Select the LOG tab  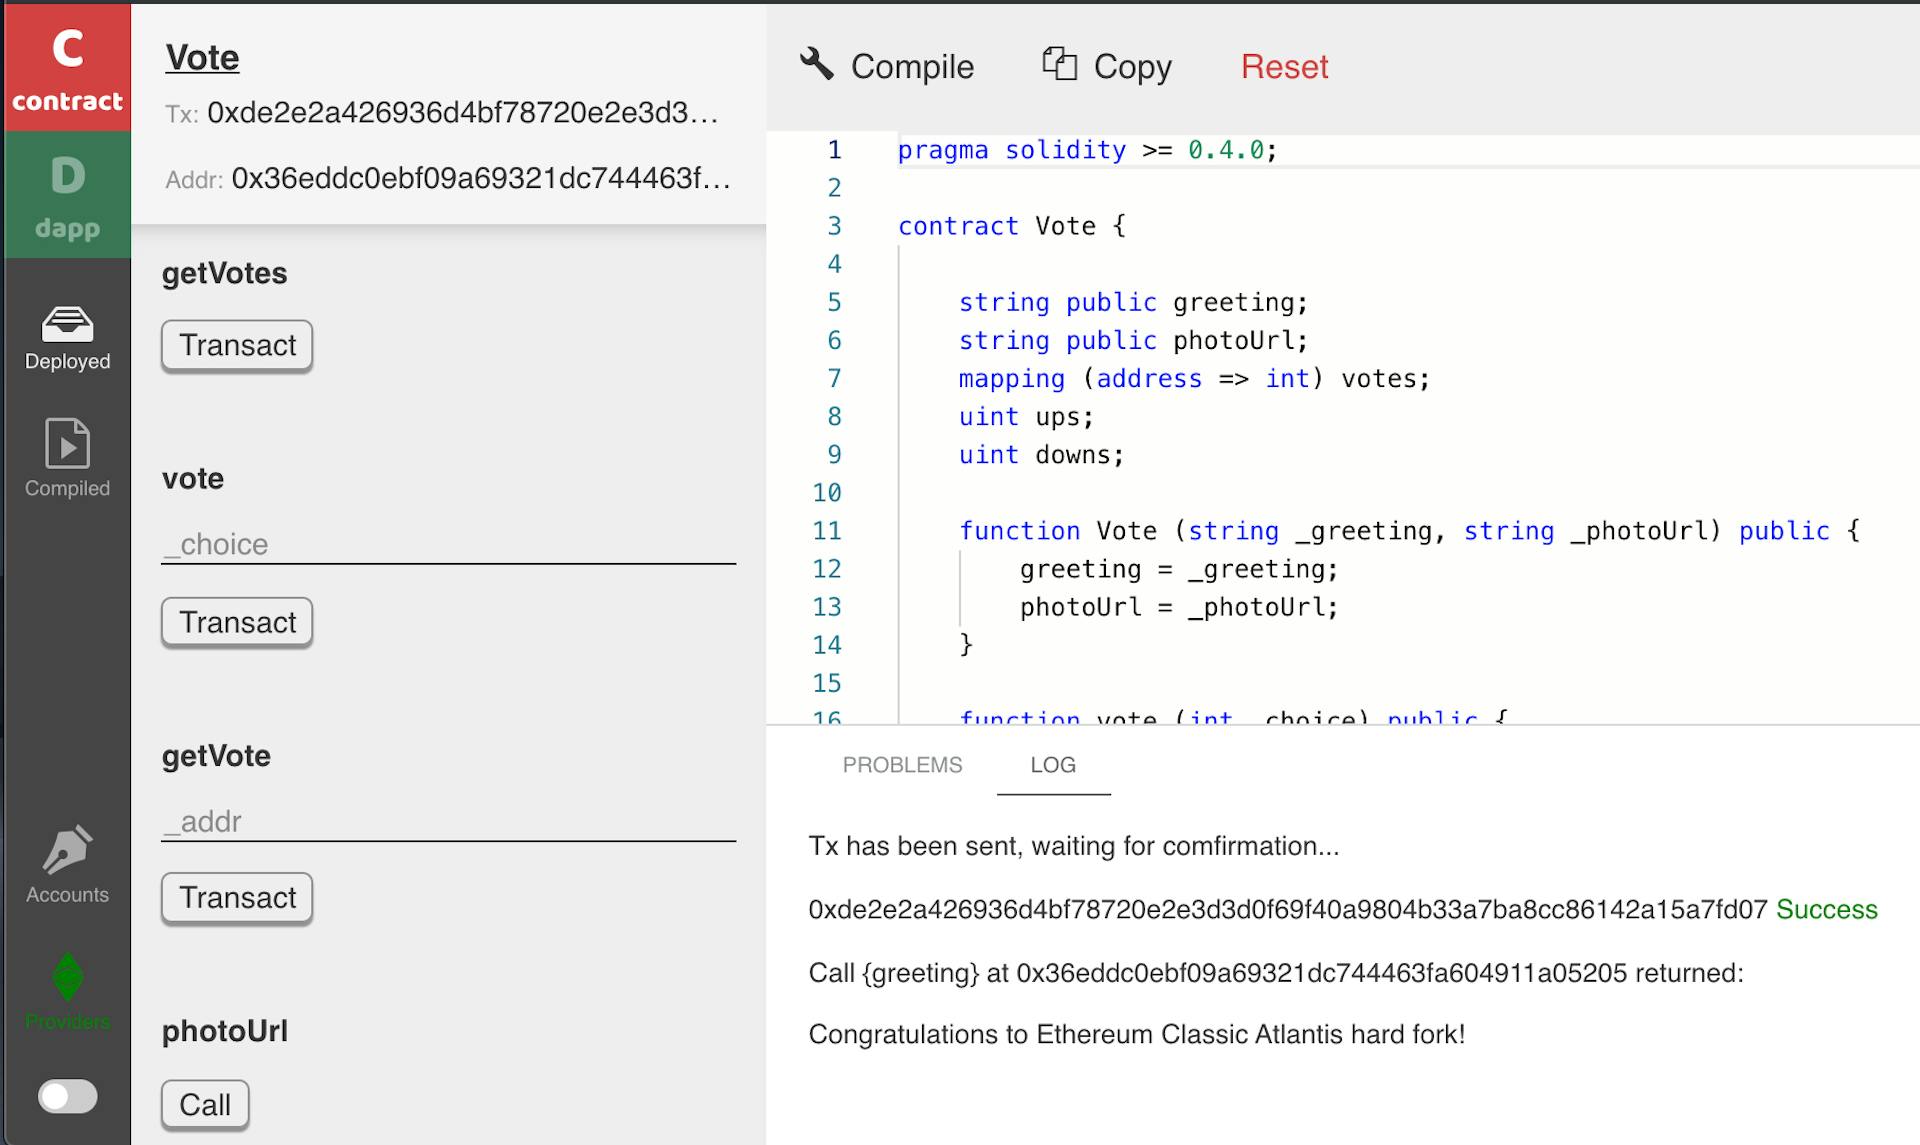pyautogui.click(x=1053, y=765)
